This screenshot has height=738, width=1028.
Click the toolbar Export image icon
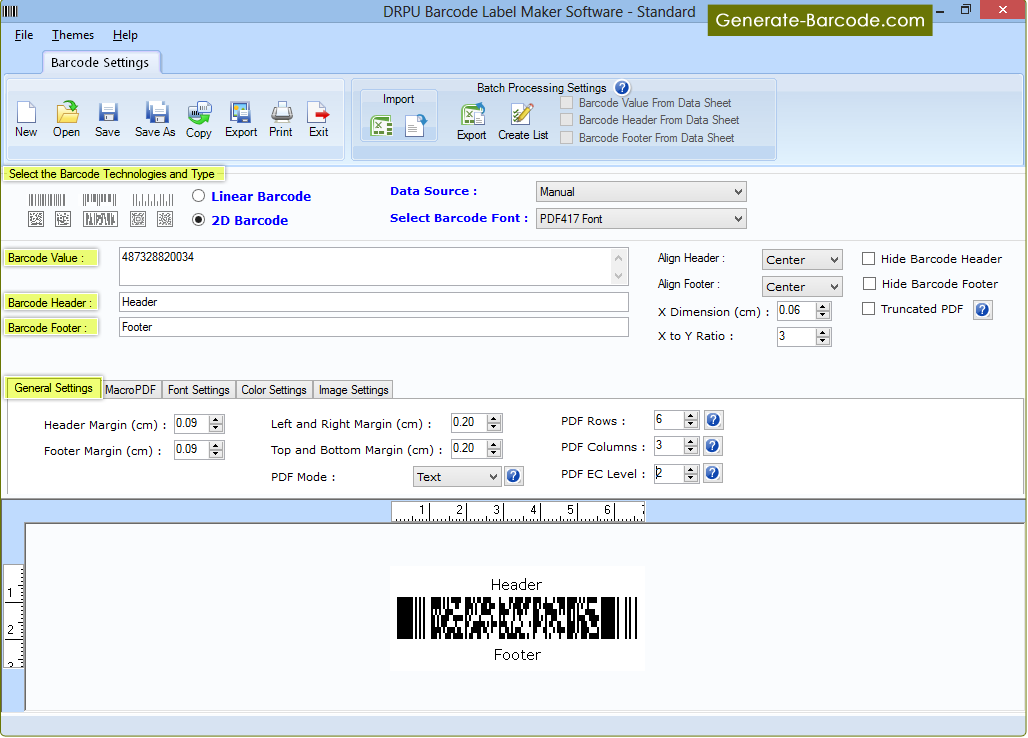click(x=241, y=119)
